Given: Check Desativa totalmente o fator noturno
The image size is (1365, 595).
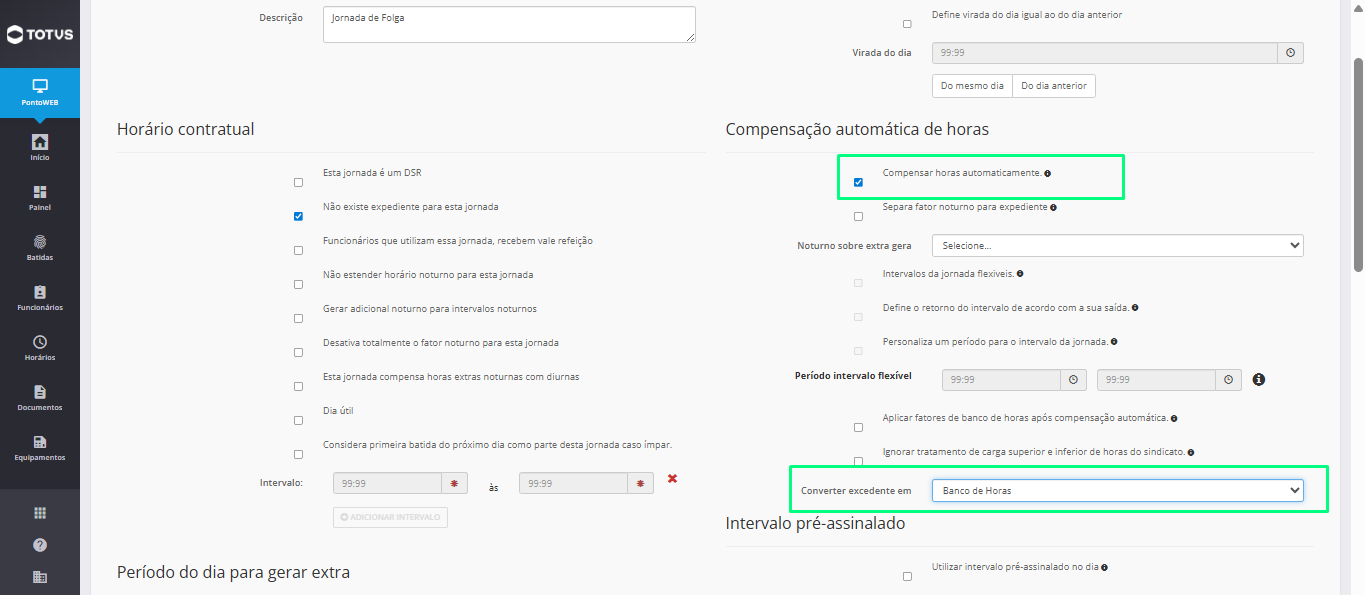Looking at the screenshot, I should click(298, 352).
